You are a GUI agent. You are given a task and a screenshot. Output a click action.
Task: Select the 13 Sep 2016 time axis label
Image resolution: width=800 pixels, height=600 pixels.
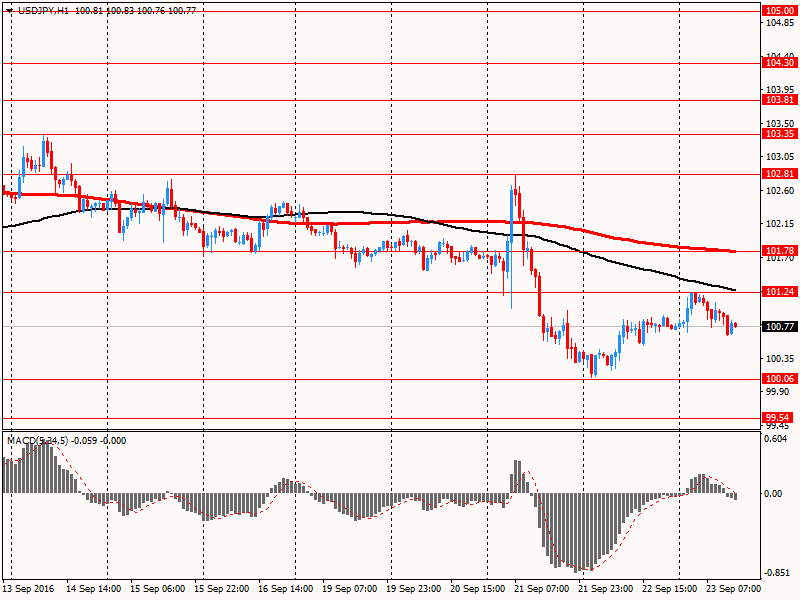pos(28,589)
